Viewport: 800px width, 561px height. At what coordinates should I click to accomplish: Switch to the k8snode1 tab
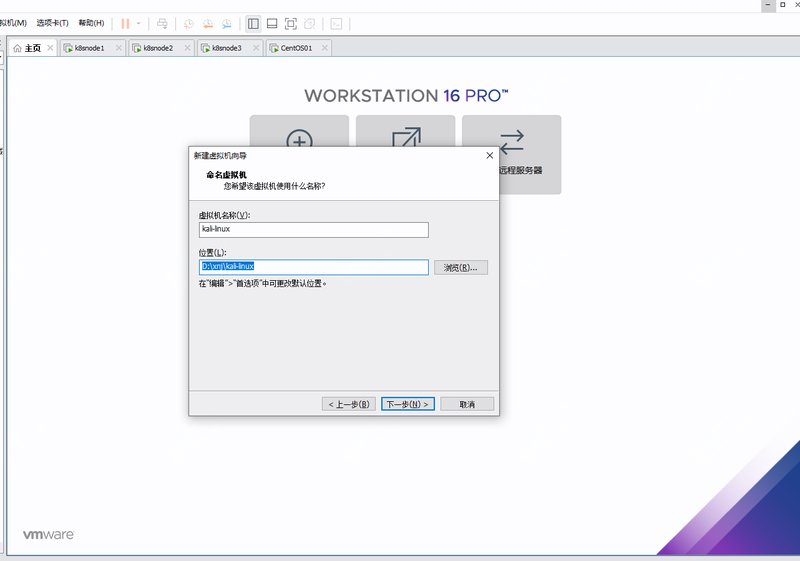(89, 48)
